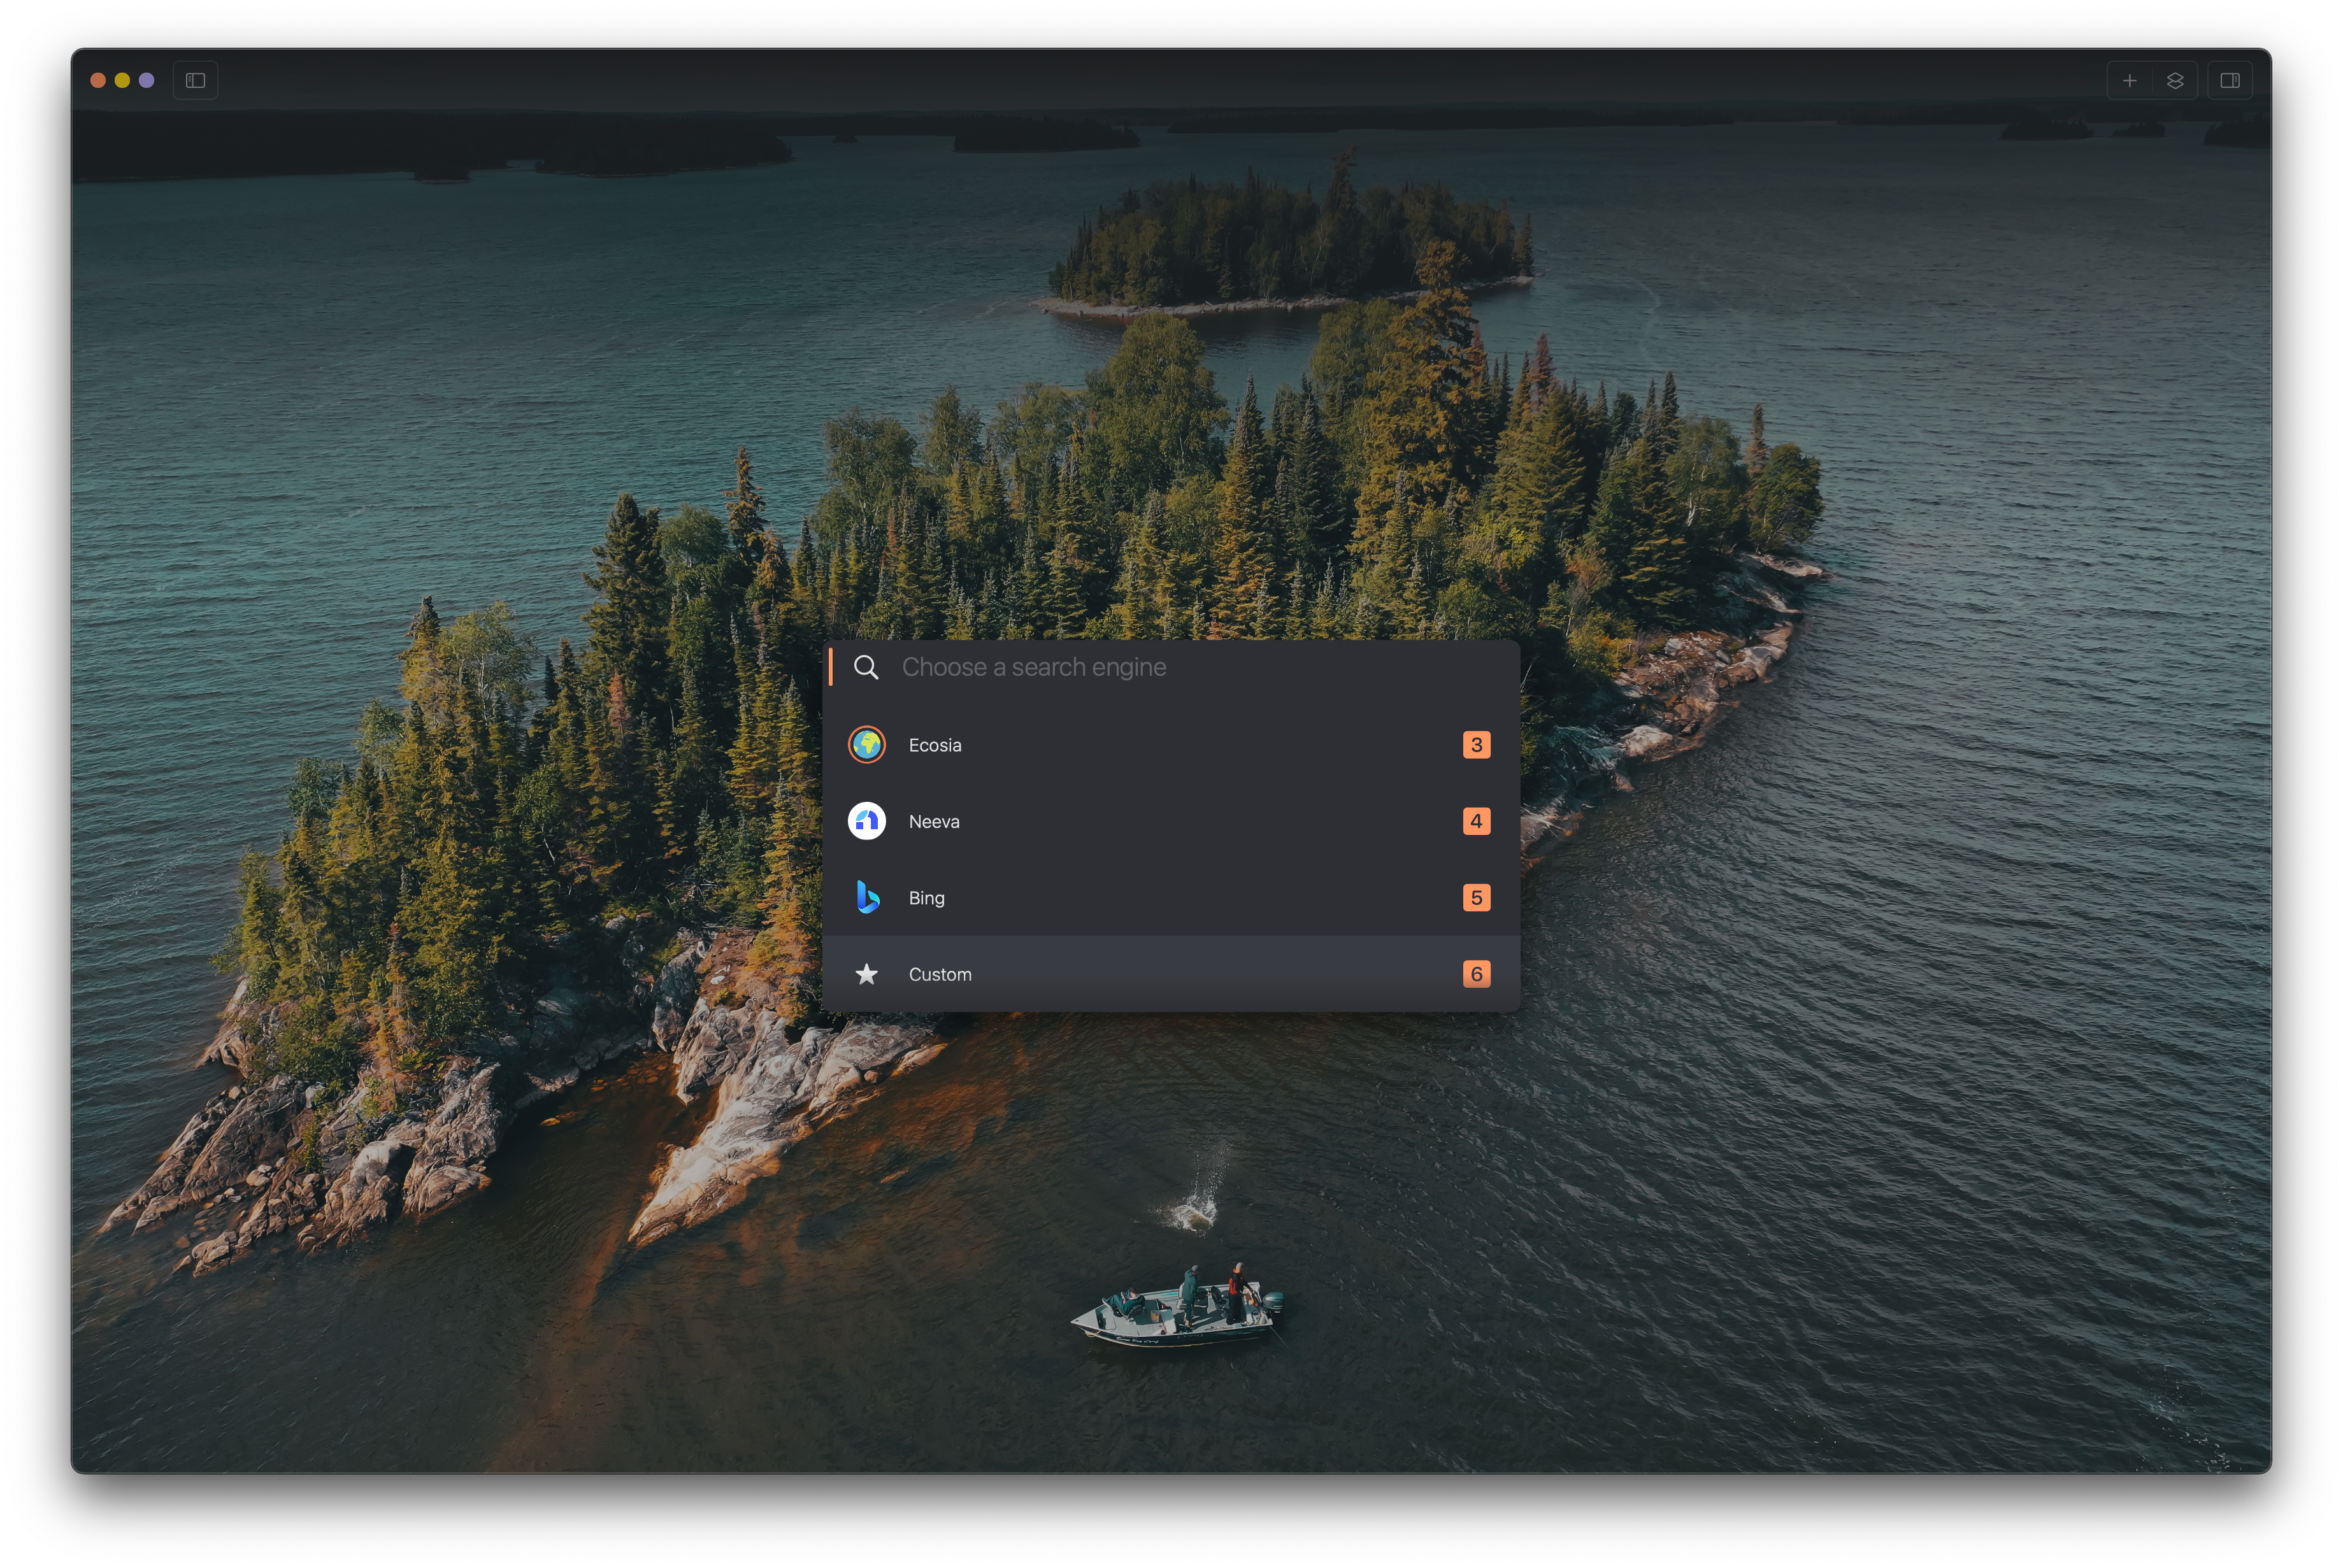
Task: Click the magnifying glass search icon
Action: [866, 667]
